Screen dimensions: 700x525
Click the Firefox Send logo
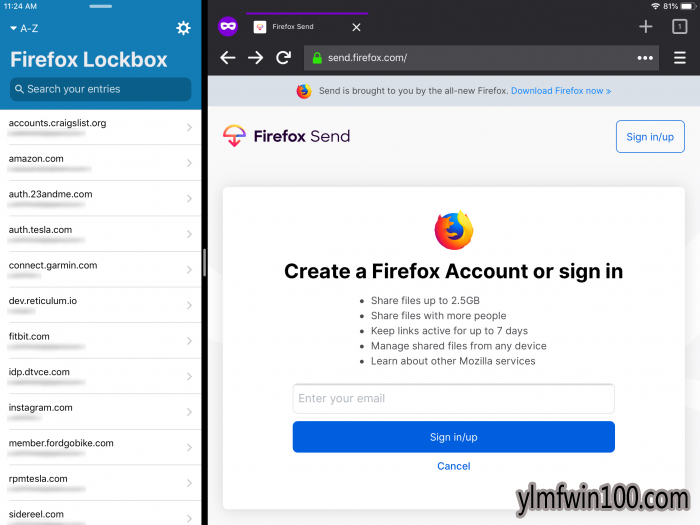[286, 136]
